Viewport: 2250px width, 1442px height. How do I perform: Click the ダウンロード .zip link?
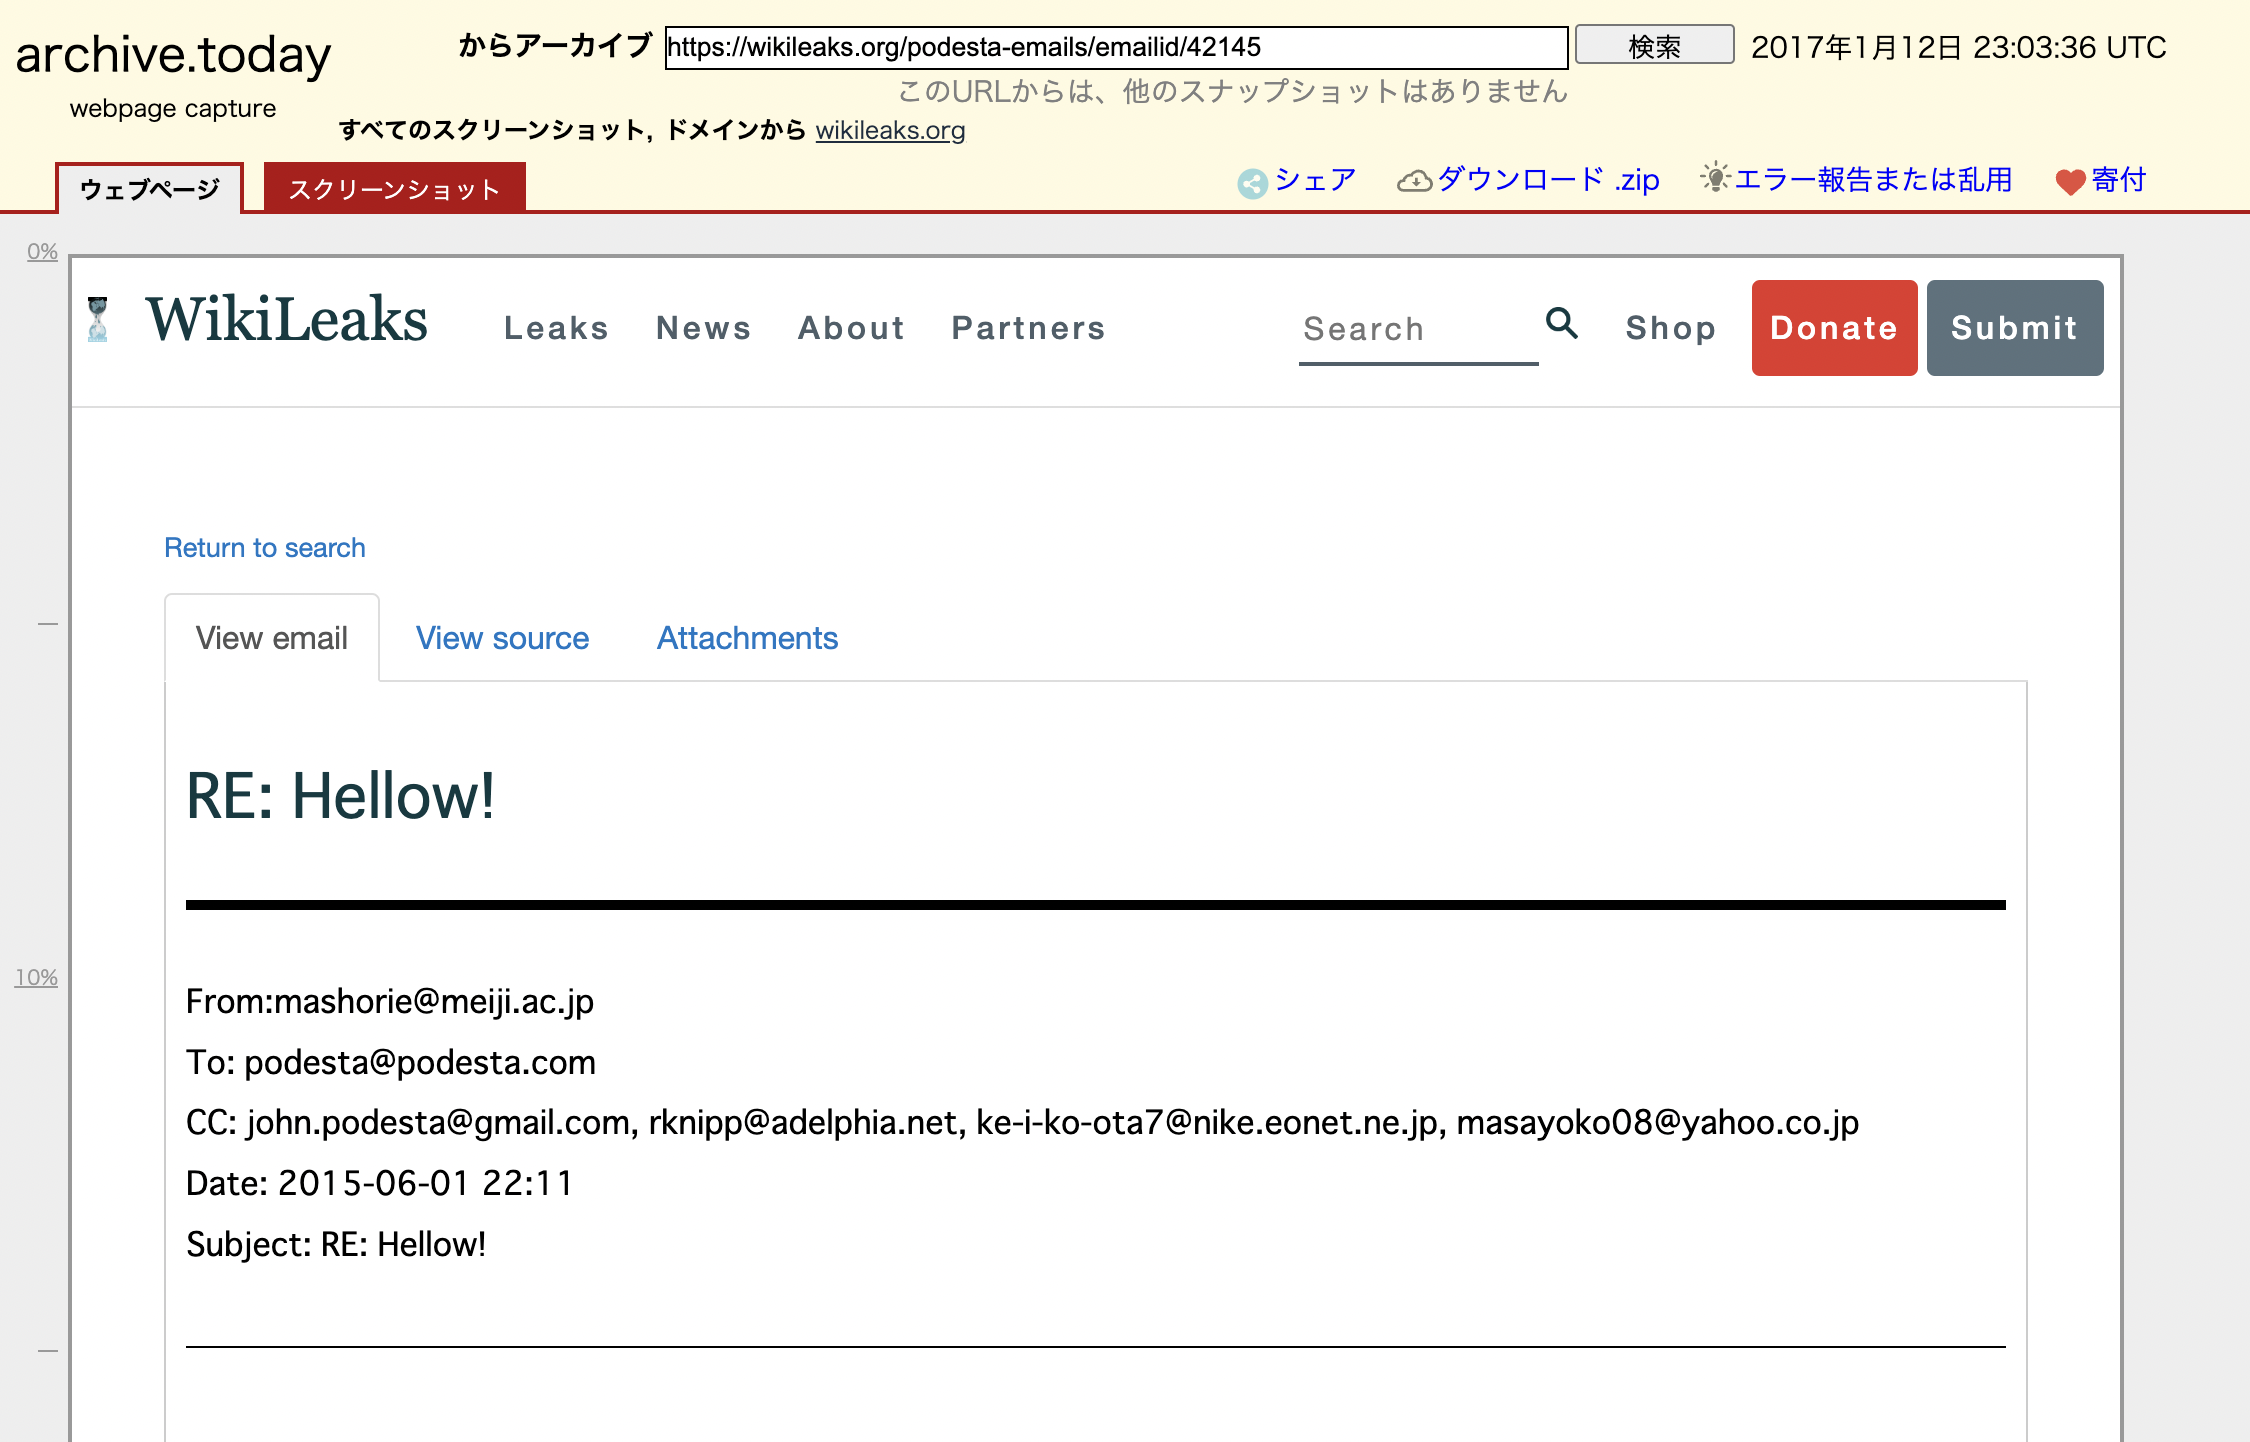click(1548, 180)
